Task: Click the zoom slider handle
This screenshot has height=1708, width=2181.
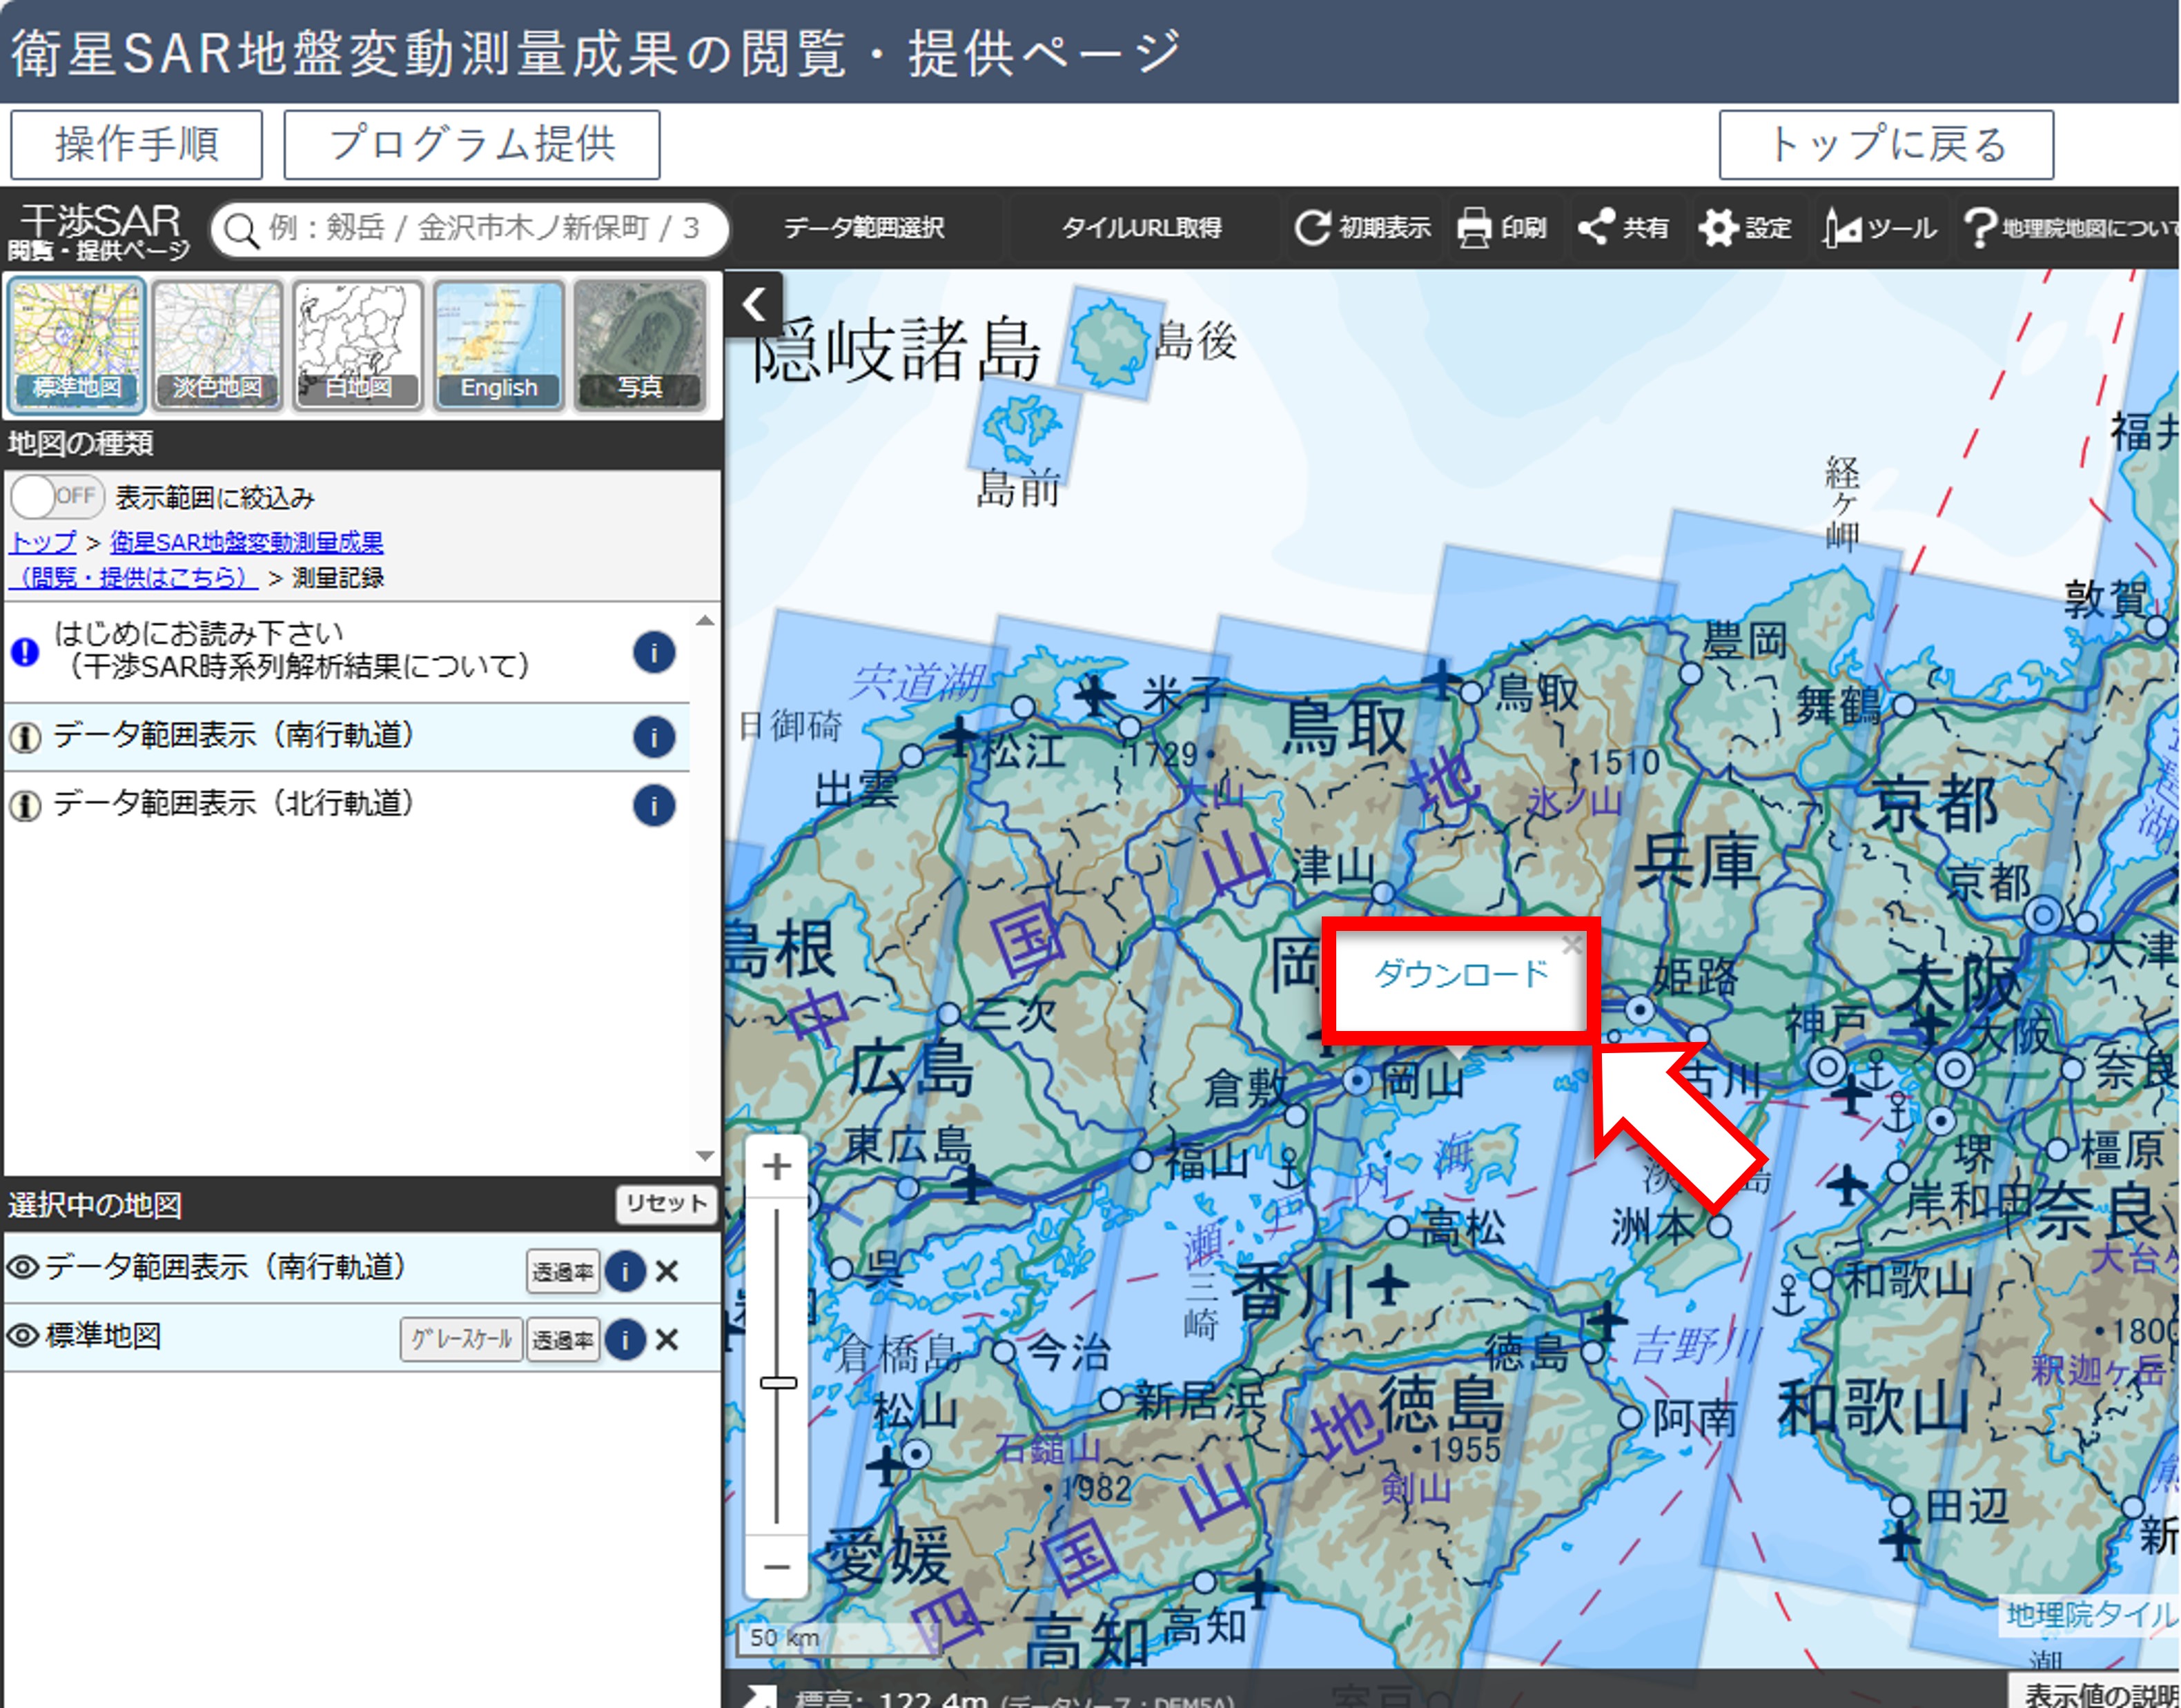Action: (778, 1384)
